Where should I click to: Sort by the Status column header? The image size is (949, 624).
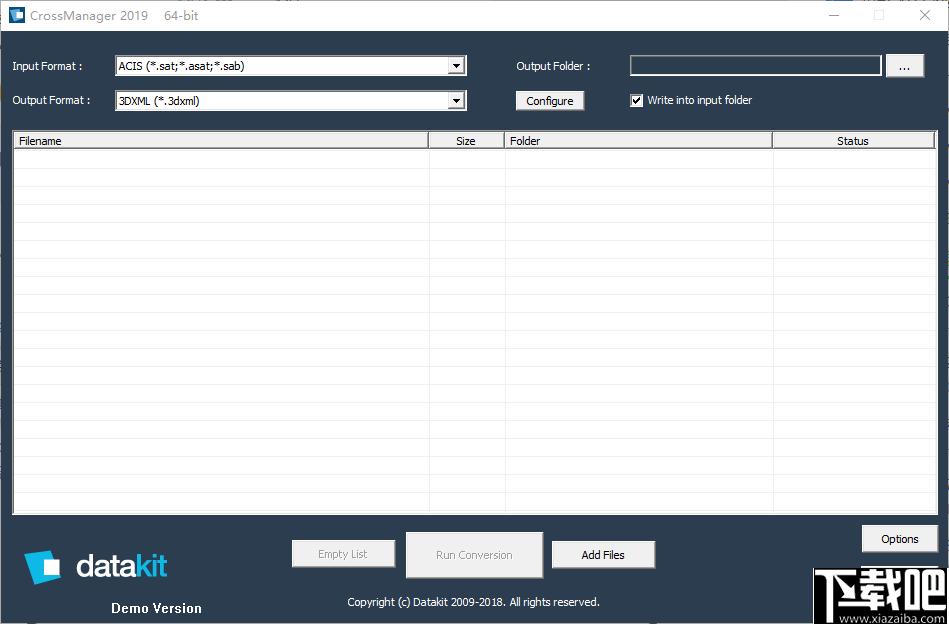pyautogui.click(x=853, y=140)
